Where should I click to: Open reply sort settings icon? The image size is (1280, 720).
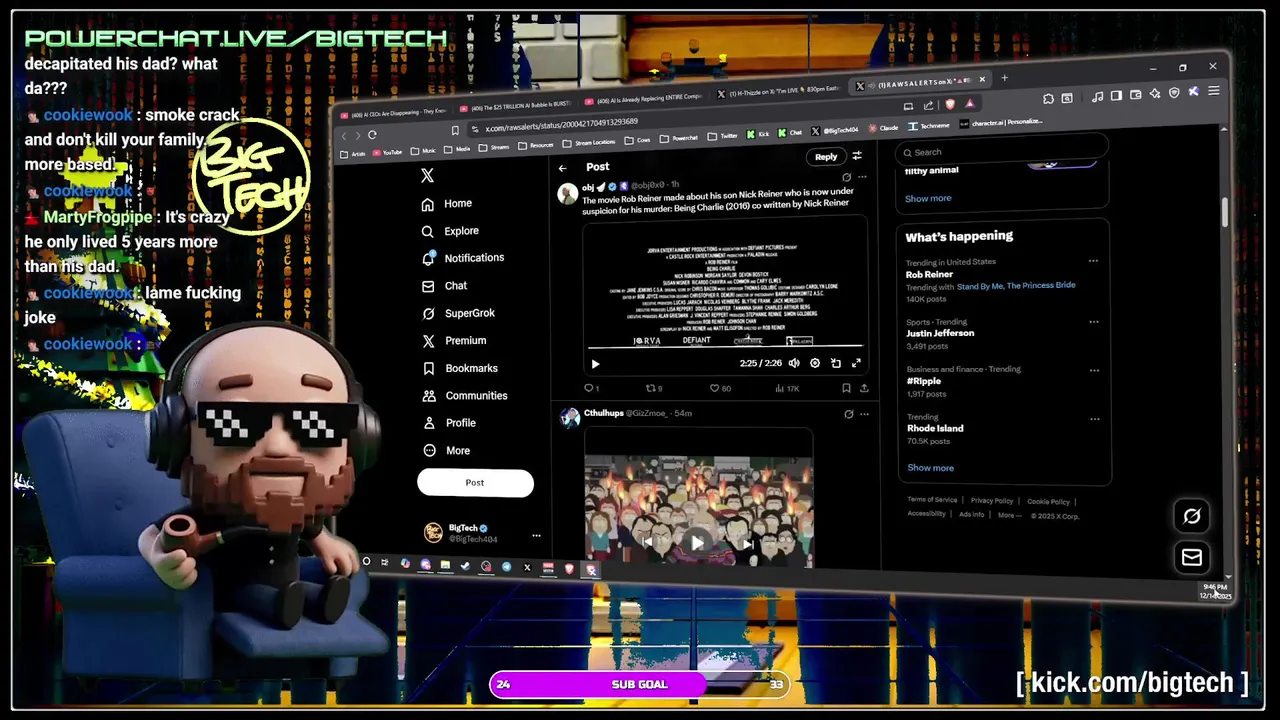tap(857, 156)
